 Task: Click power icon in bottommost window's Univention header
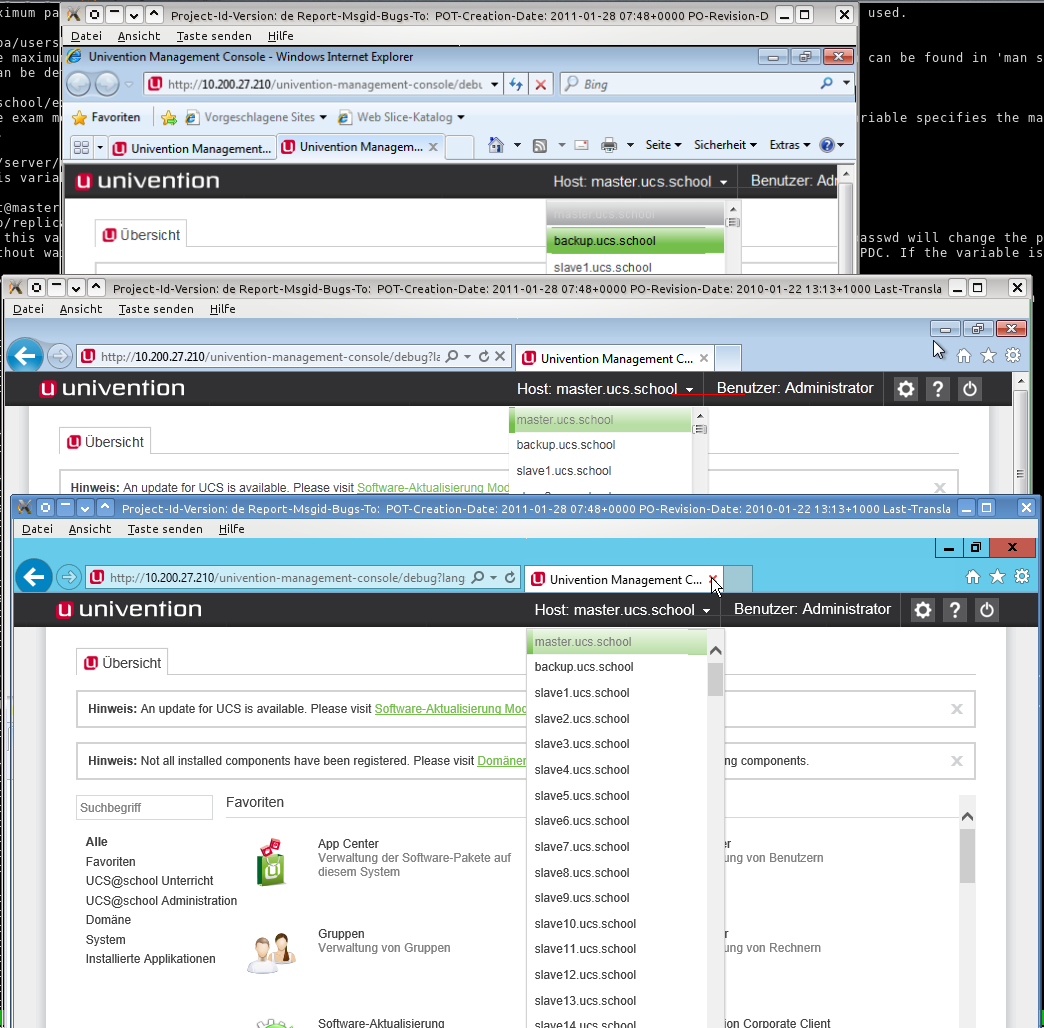(x=986, y=610)
